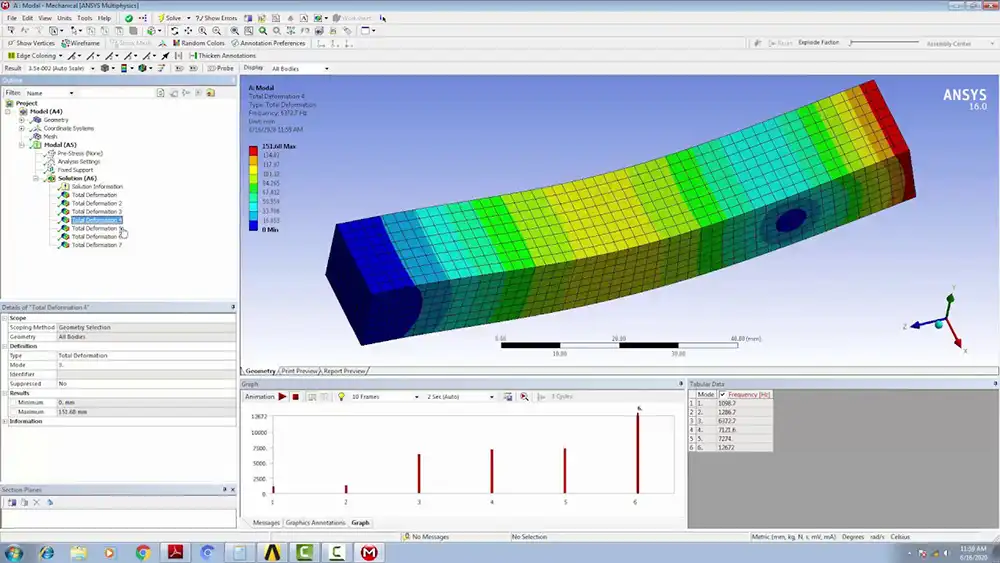This screenshot has height=563, width=1000.
Task: Open Annotation Preferences
Action: [268, 43]
